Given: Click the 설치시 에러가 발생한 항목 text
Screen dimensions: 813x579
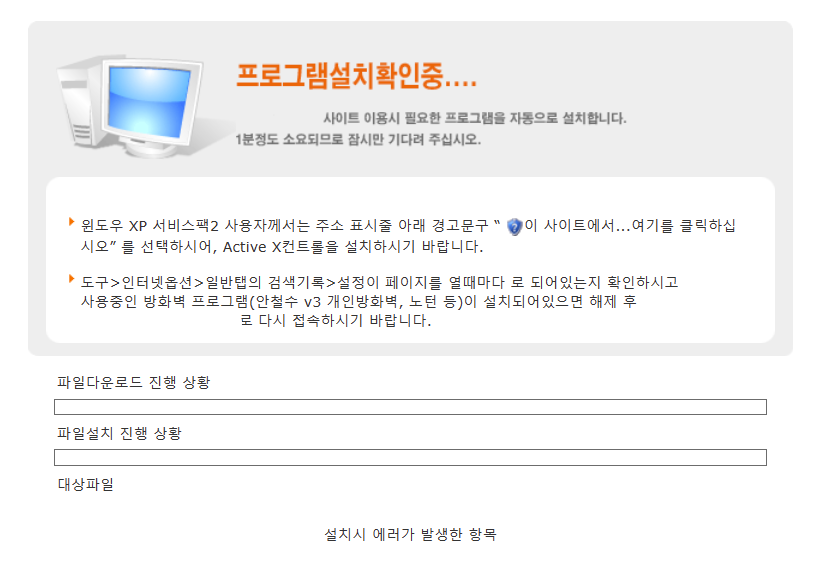Looking at the screenshot, I should [410, 534].
